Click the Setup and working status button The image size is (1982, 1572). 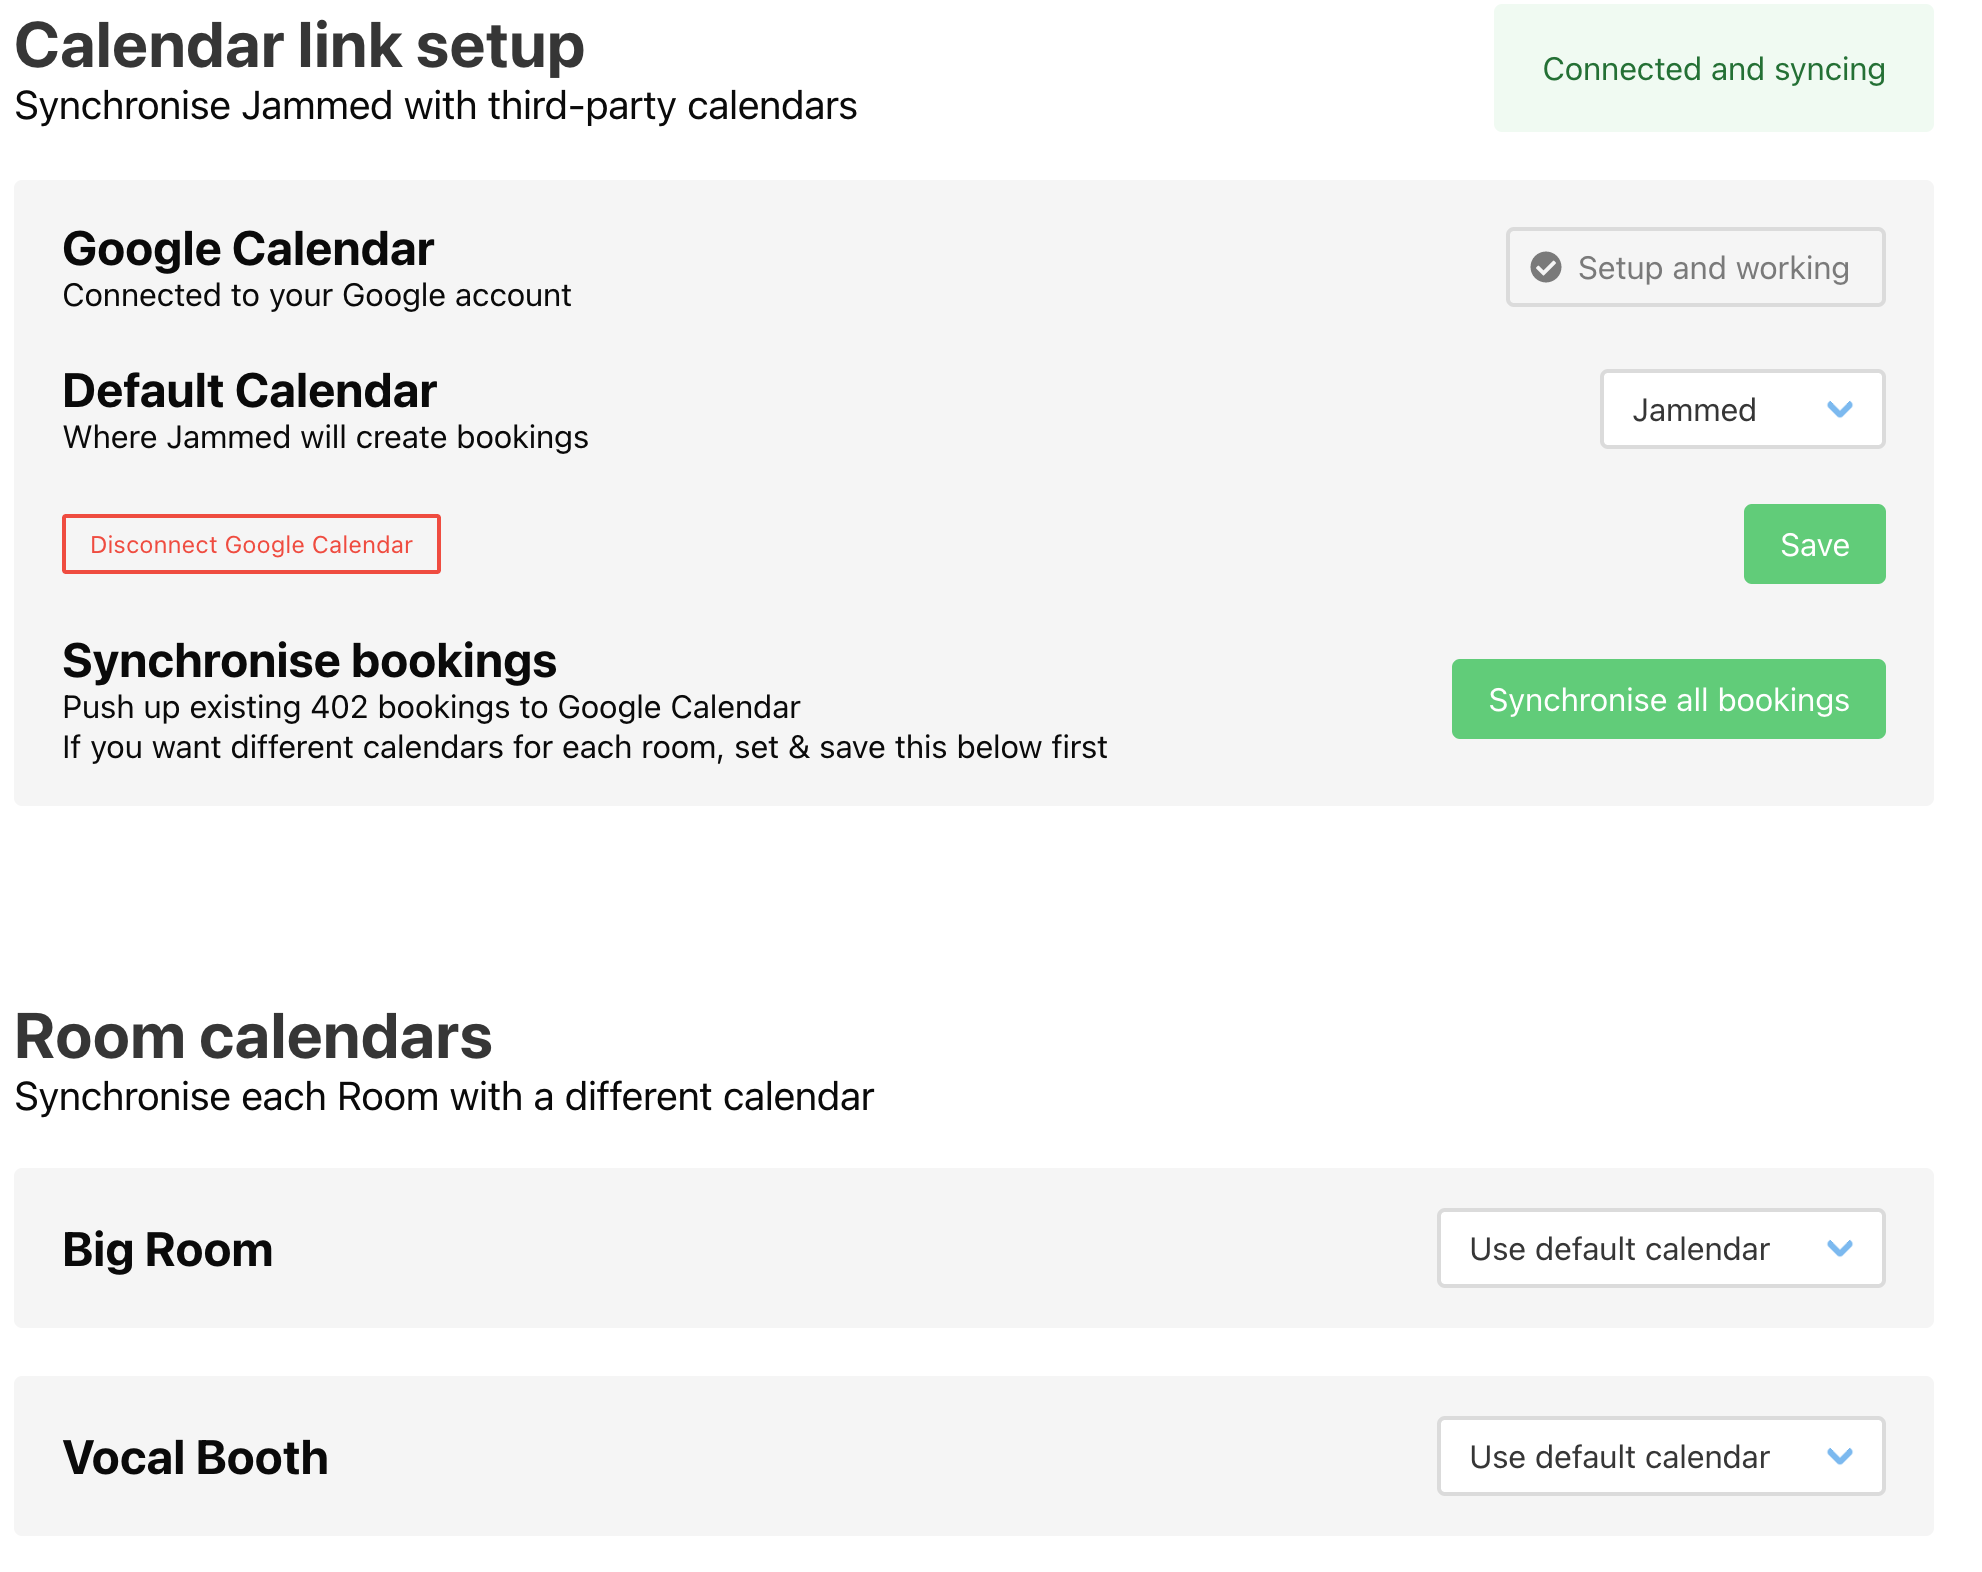point(1695,267)
